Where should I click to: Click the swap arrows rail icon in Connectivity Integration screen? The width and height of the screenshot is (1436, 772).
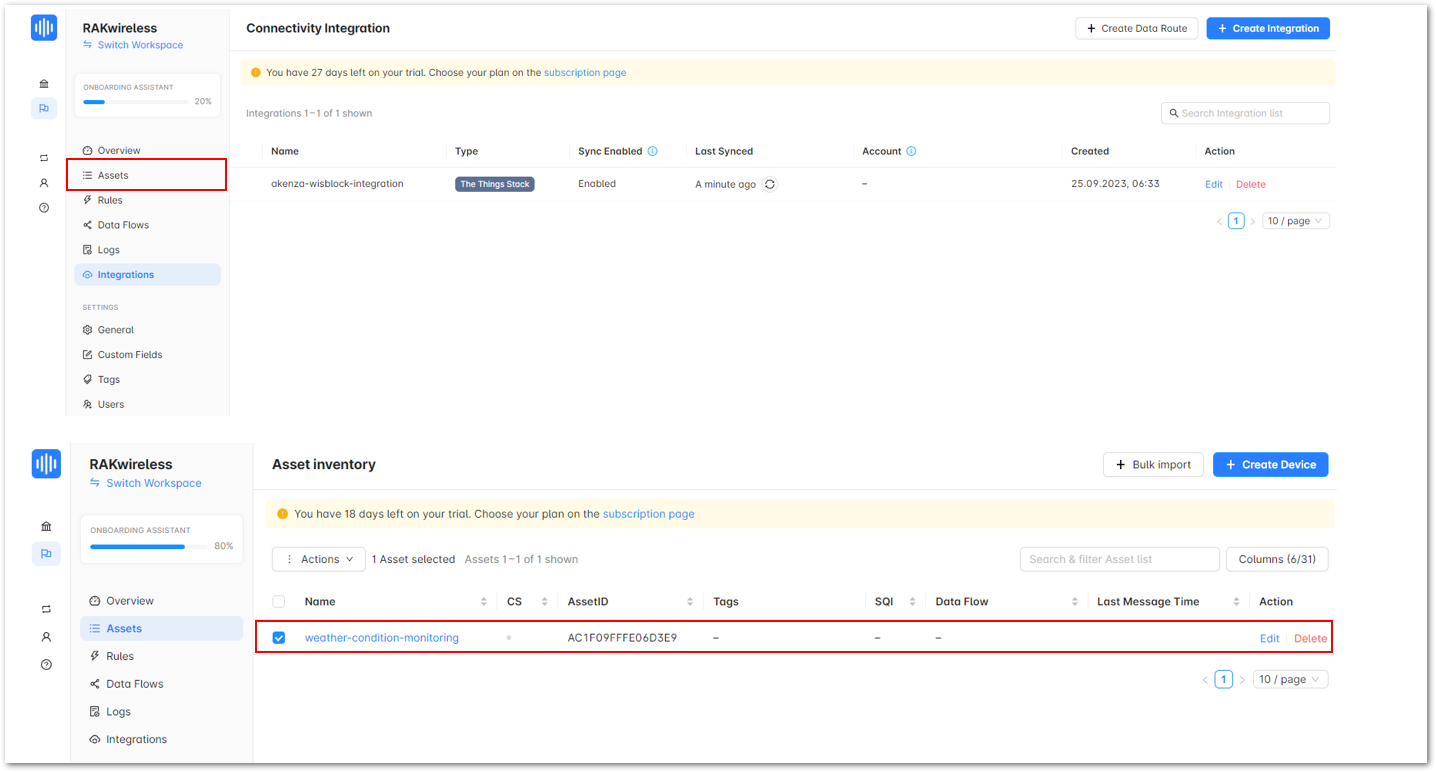[44, 158]
